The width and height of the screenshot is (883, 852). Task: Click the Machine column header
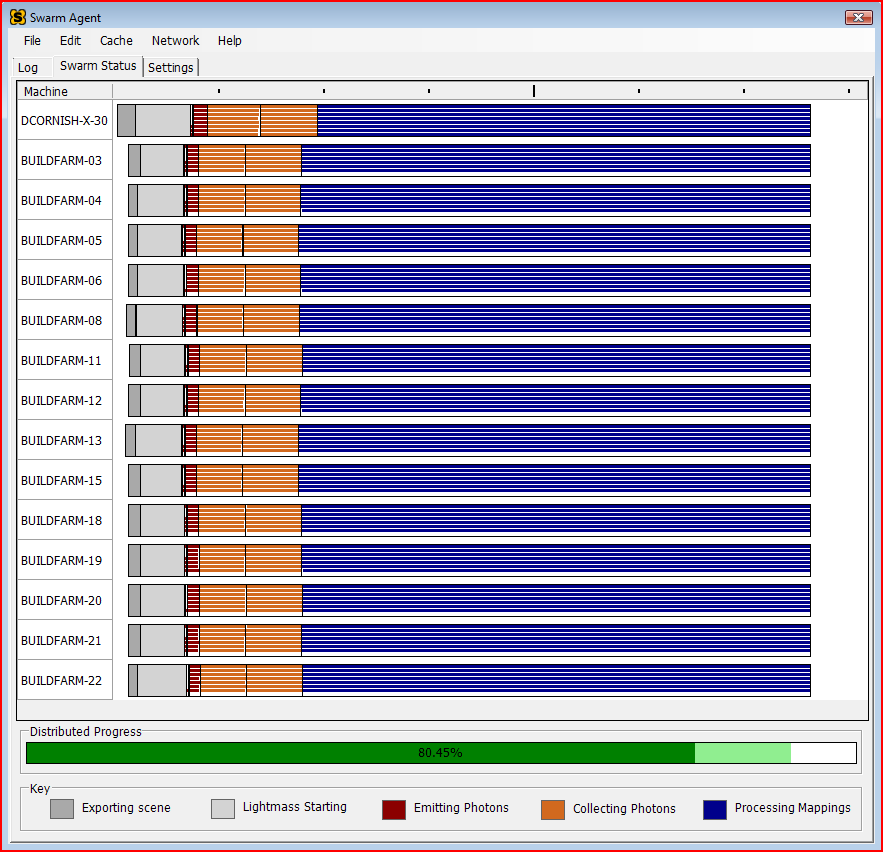click(x=65, y=91)
